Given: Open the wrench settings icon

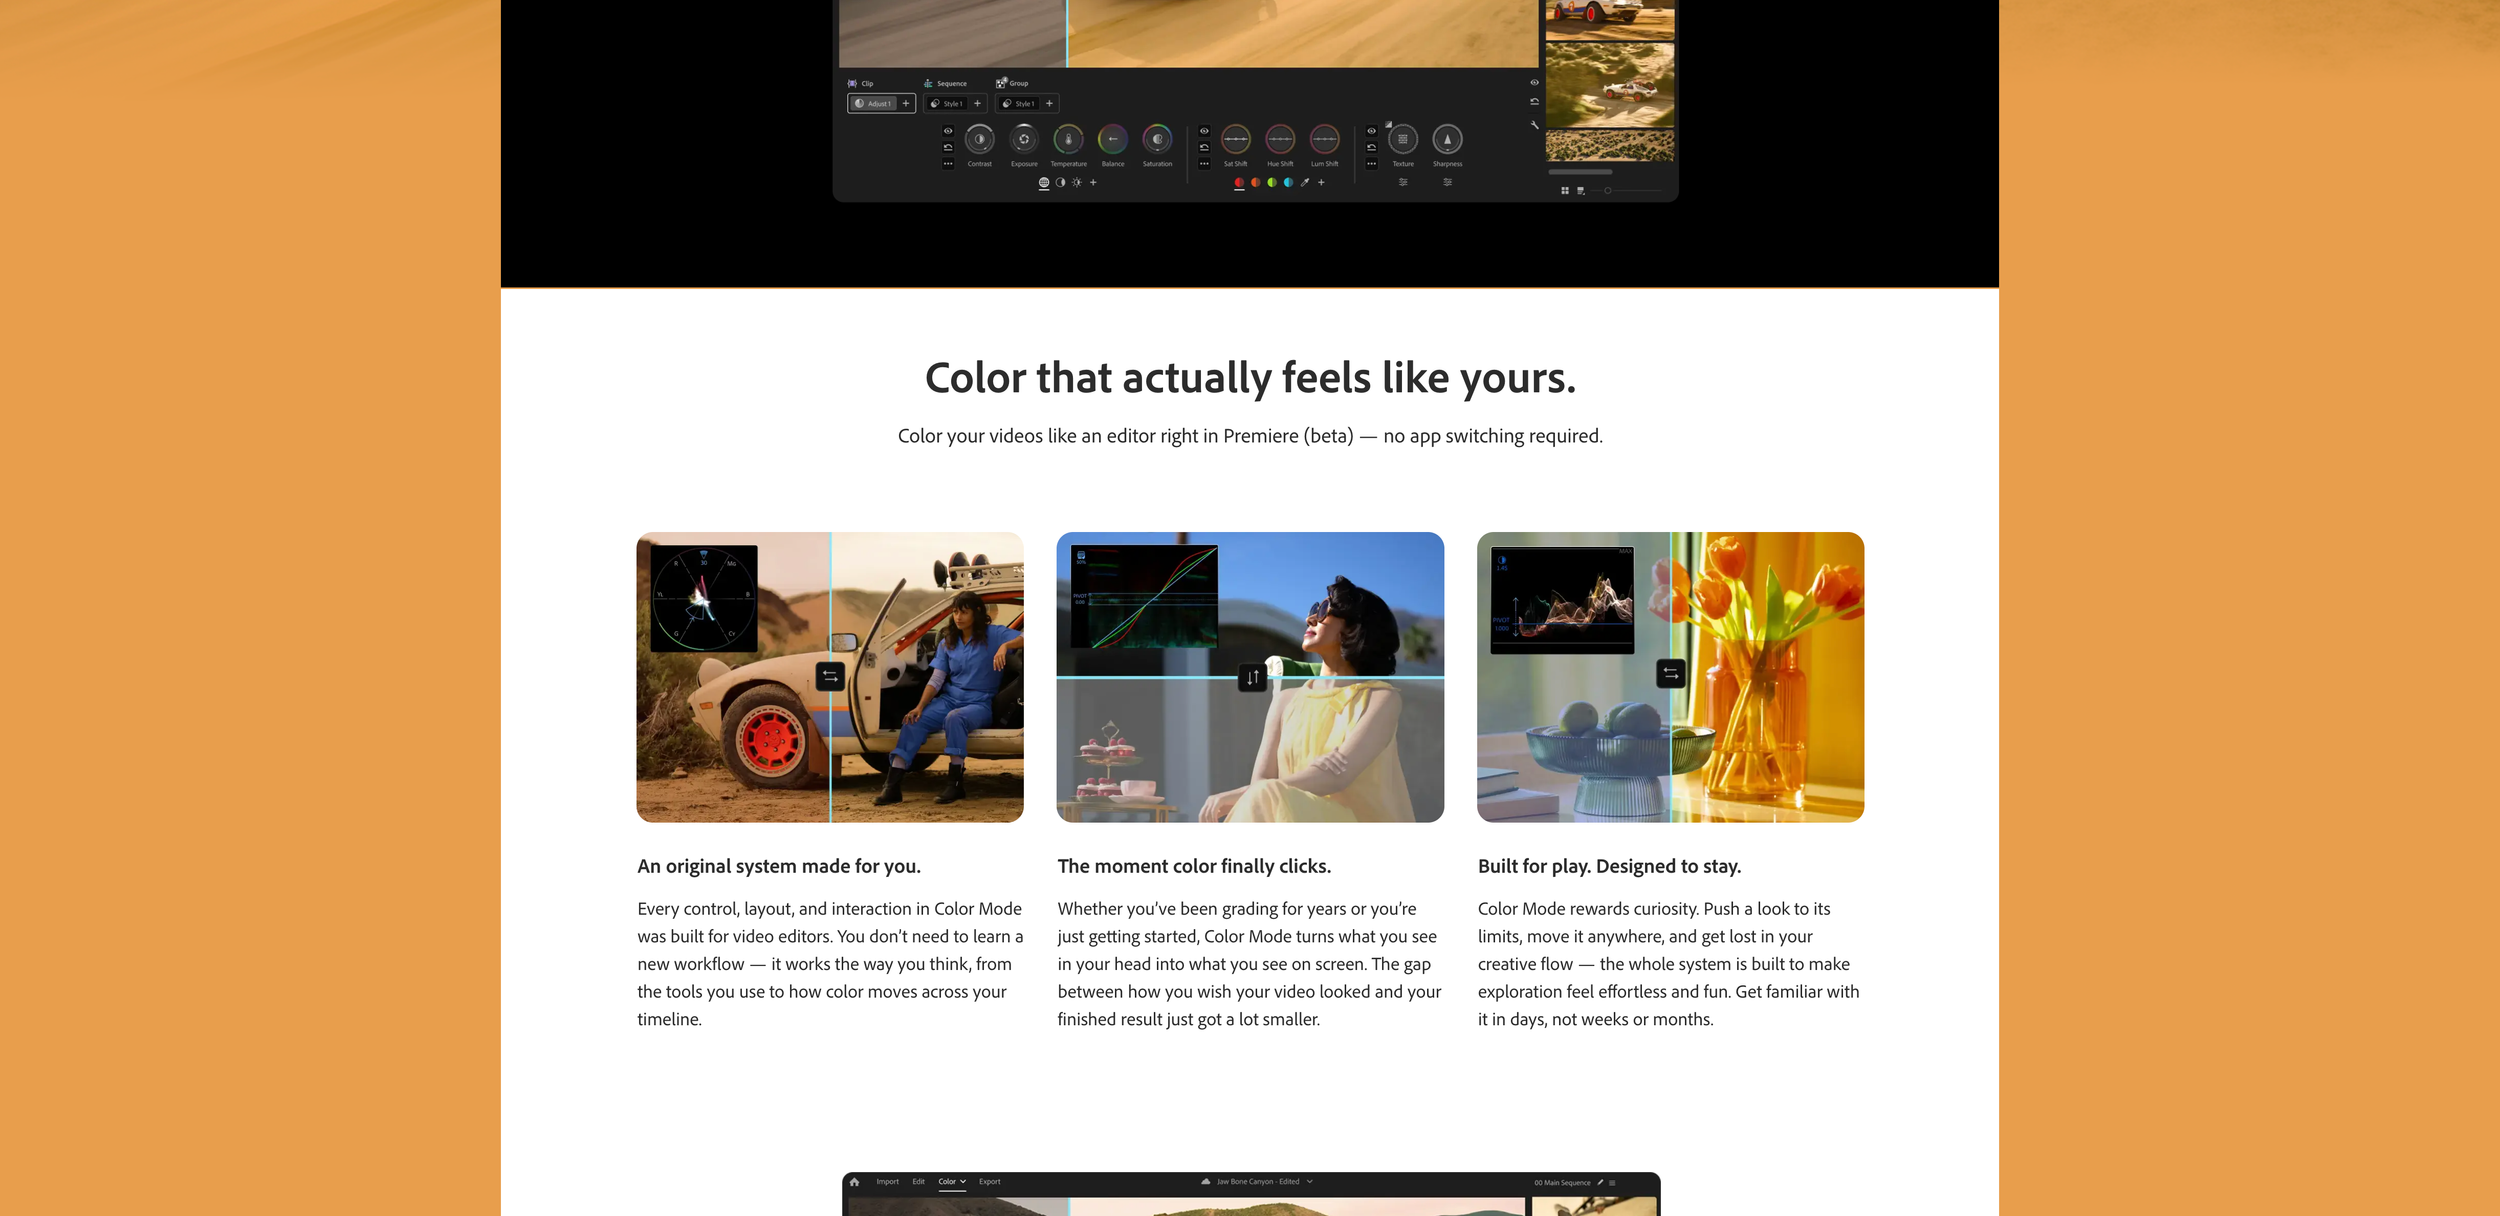Looking at the screenshot, I should pos(1534,125).
